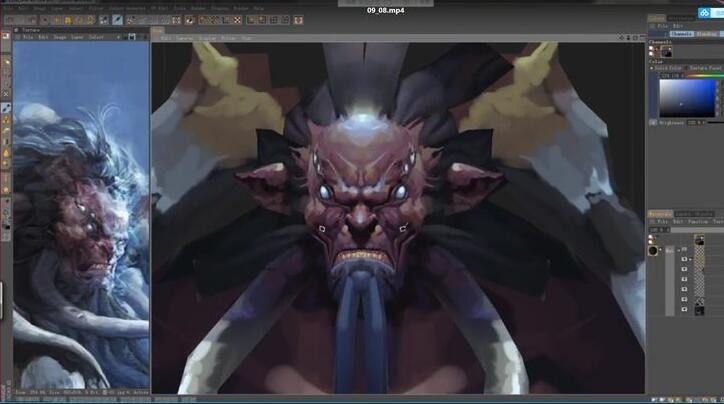Open the Colors panel File menu
Image resolution: width=724 pixels, height=404 pixels.
point(663,26)
